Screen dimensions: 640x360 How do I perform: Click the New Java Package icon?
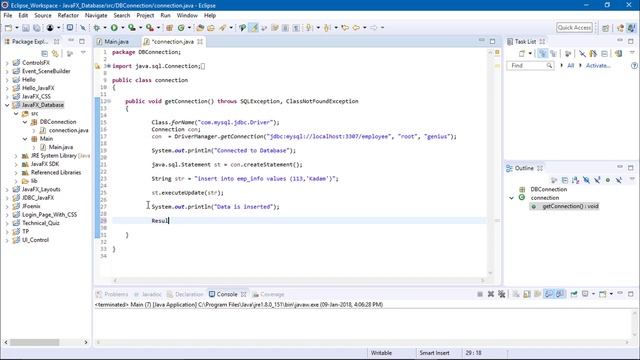[169, 28]
